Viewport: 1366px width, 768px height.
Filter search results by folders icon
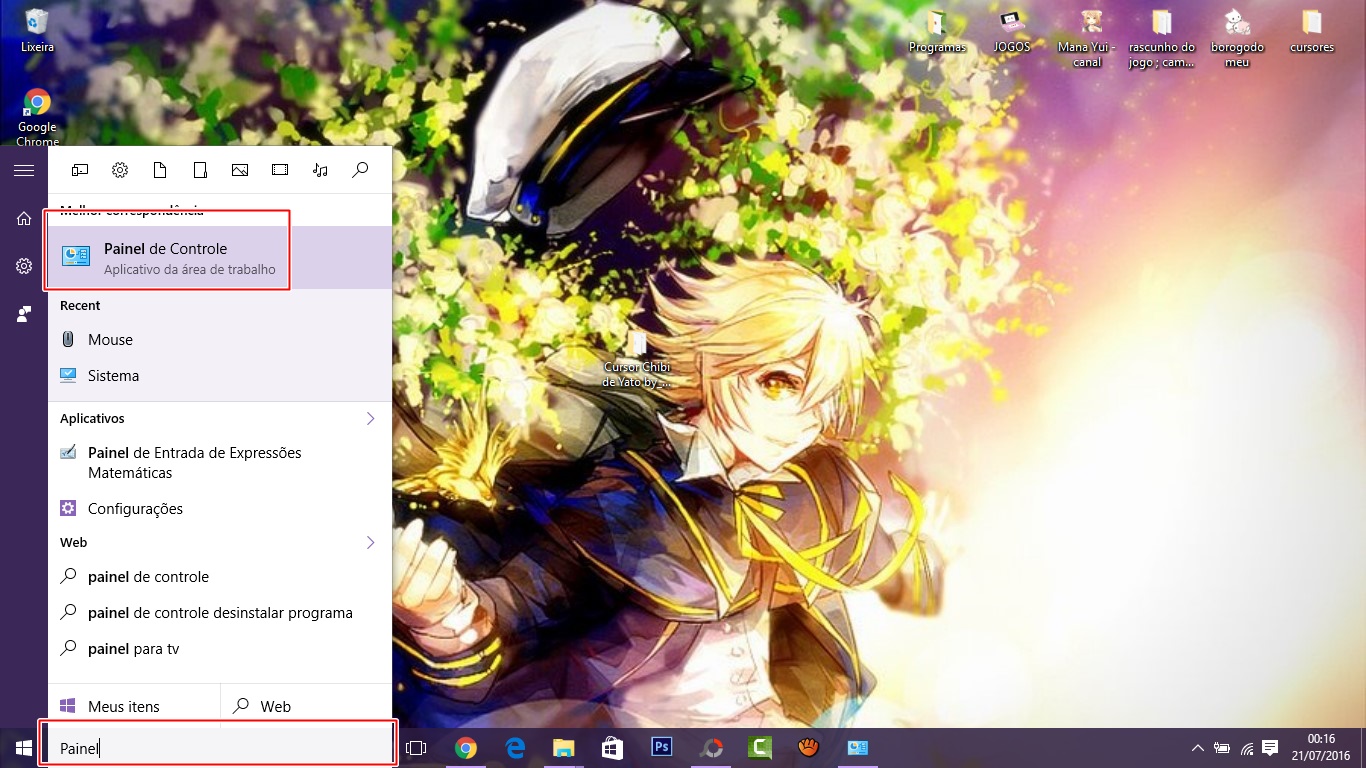pos(200,170)
